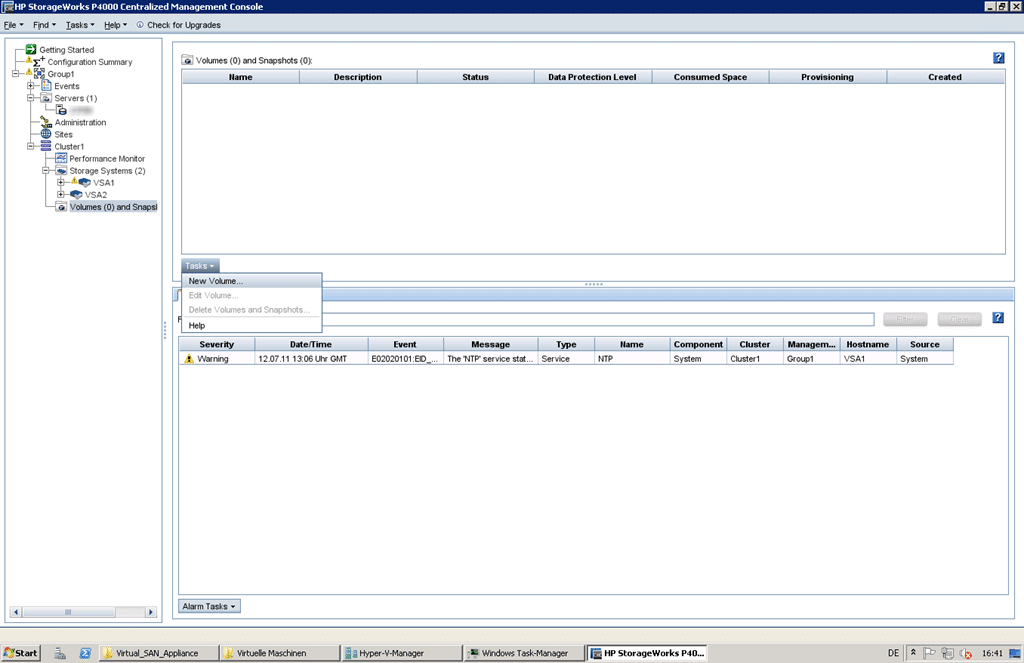Click the VSA1 storage system icon

tap(84, 182)
